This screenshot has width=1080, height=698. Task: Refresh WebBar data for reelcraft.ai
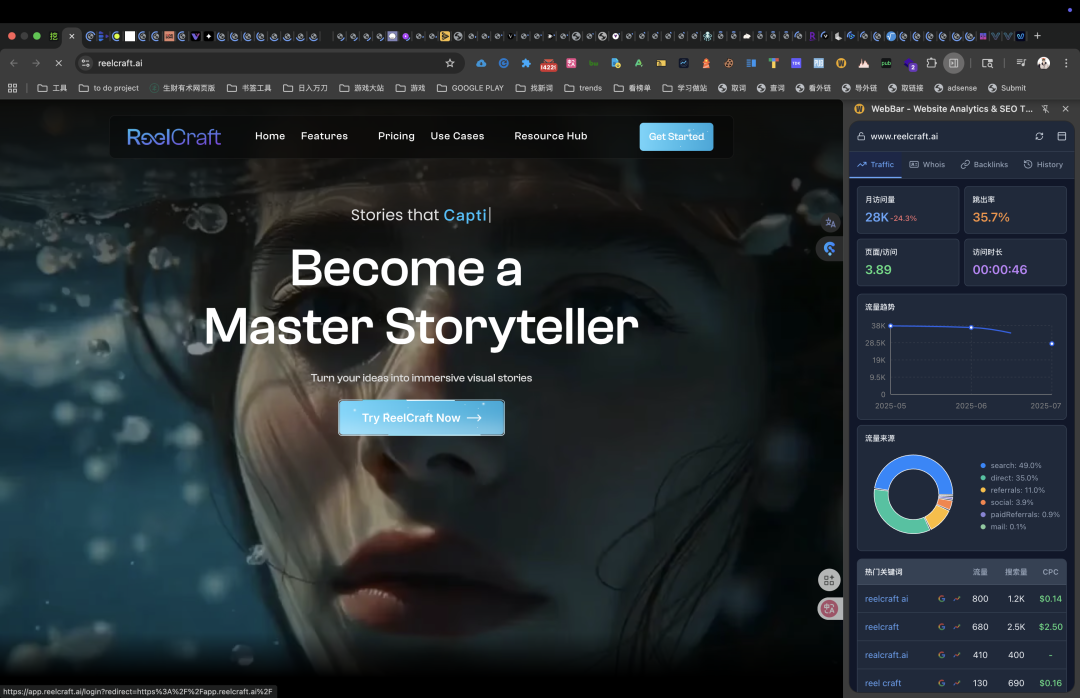pyautogui.click(x=1039, y=136)
